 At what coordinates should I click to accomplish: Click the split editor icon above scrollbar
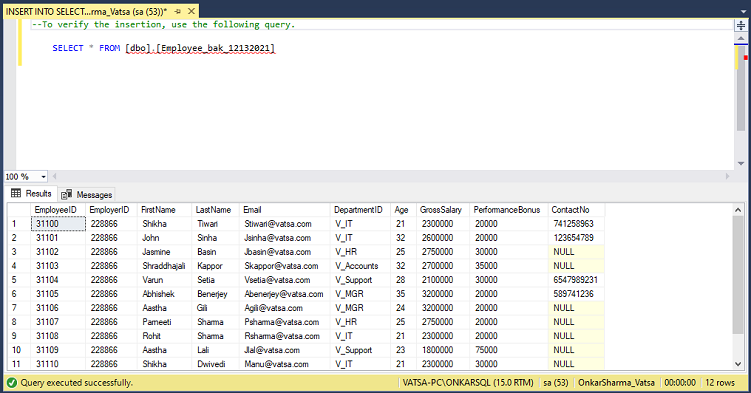click(x=741, y=25)
